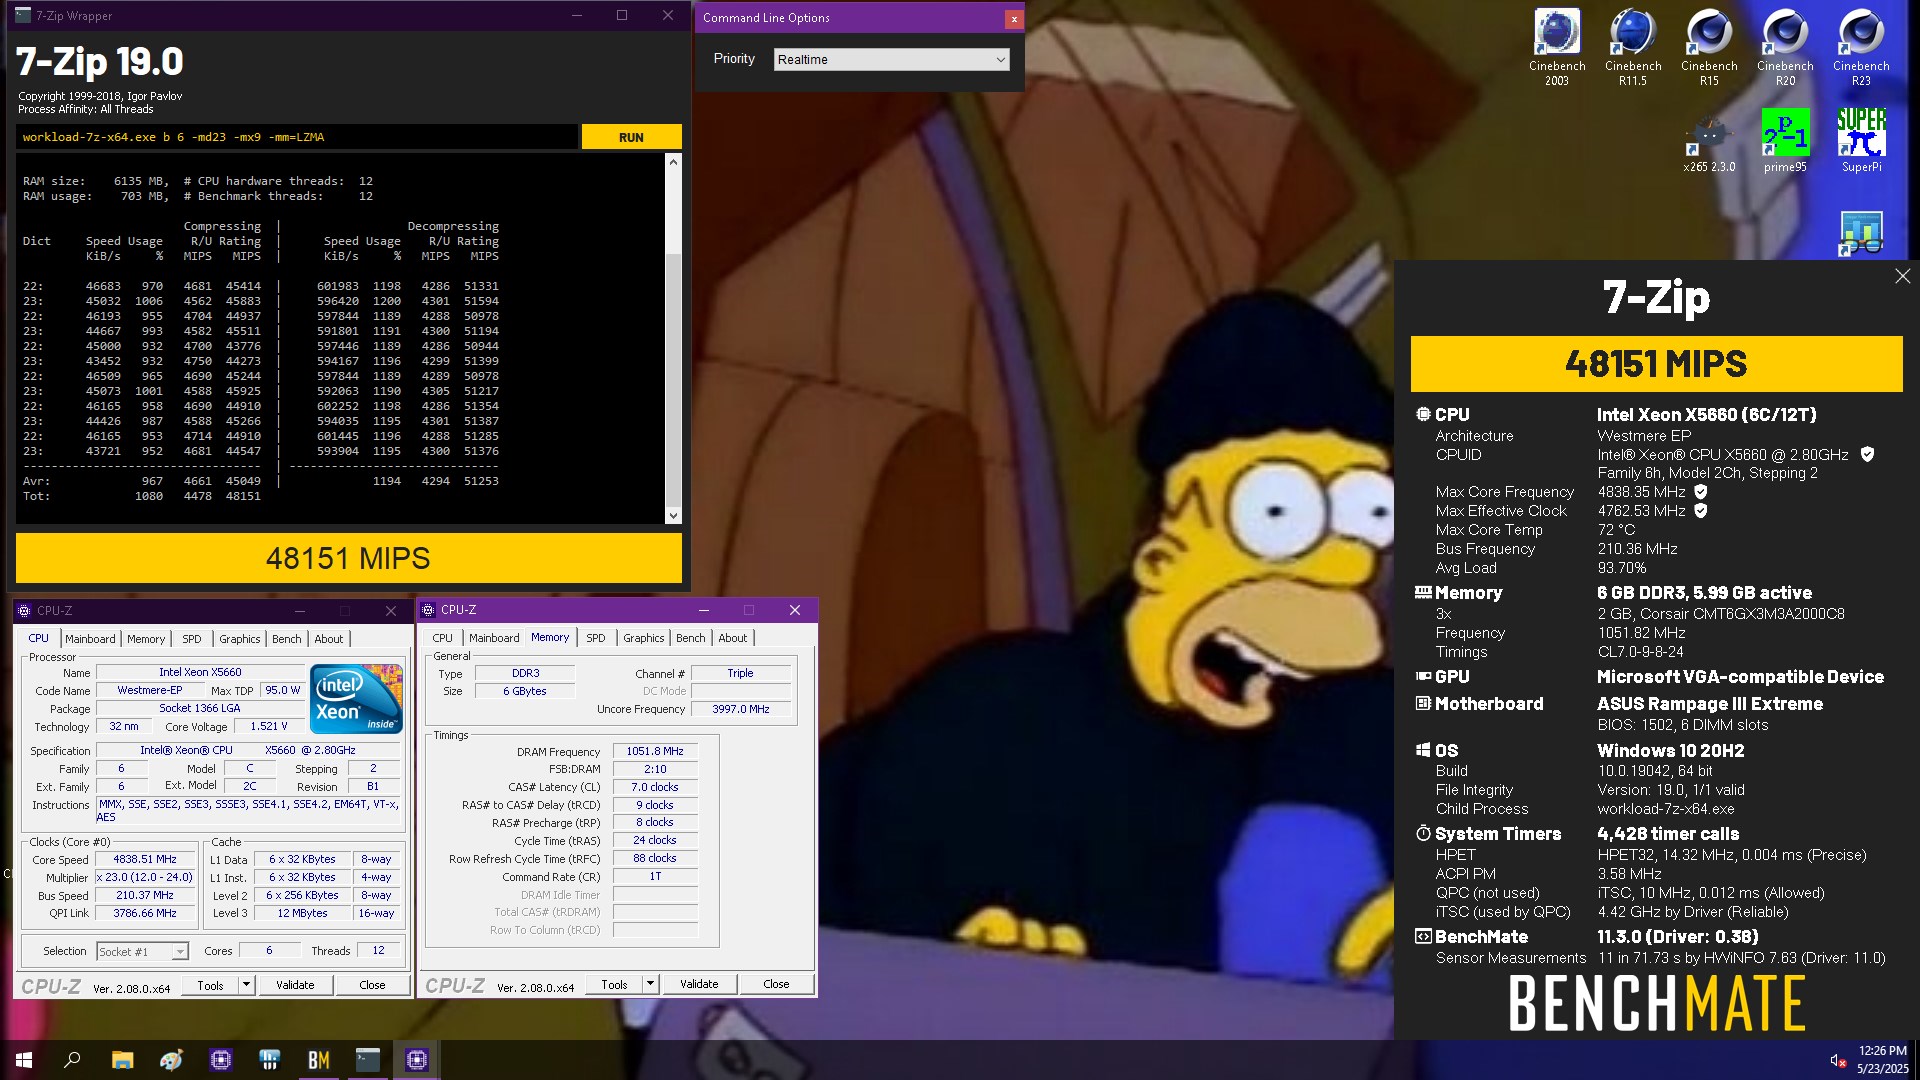The width and height of the screenshot is (1920, 1080).
Task: Click the Core Speed 4838.51 MHz value
Action: point(145,859)
